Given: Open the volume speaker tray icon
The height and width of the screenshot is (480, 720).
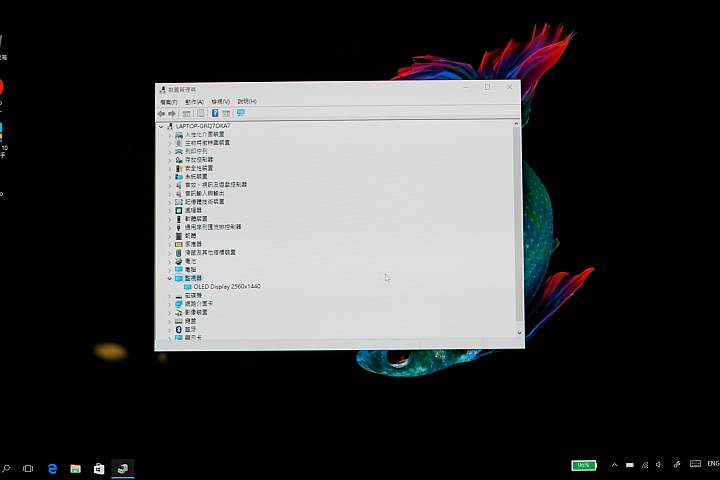Looking at the screenshot, I should (659, 465).
